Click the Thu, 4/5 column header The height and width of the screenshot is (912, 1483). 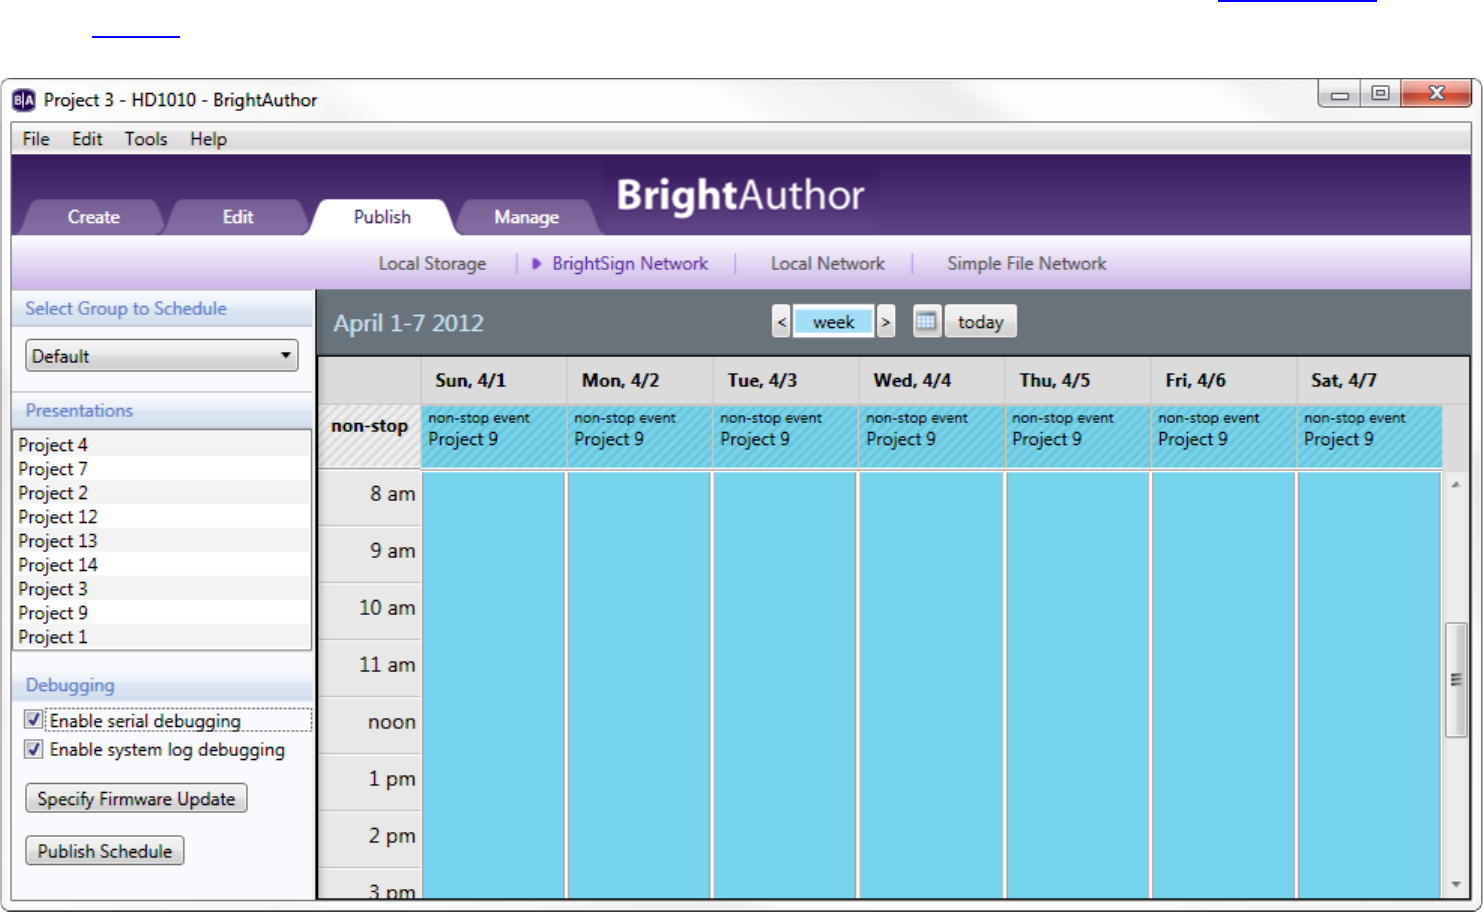click(1077, 380)
